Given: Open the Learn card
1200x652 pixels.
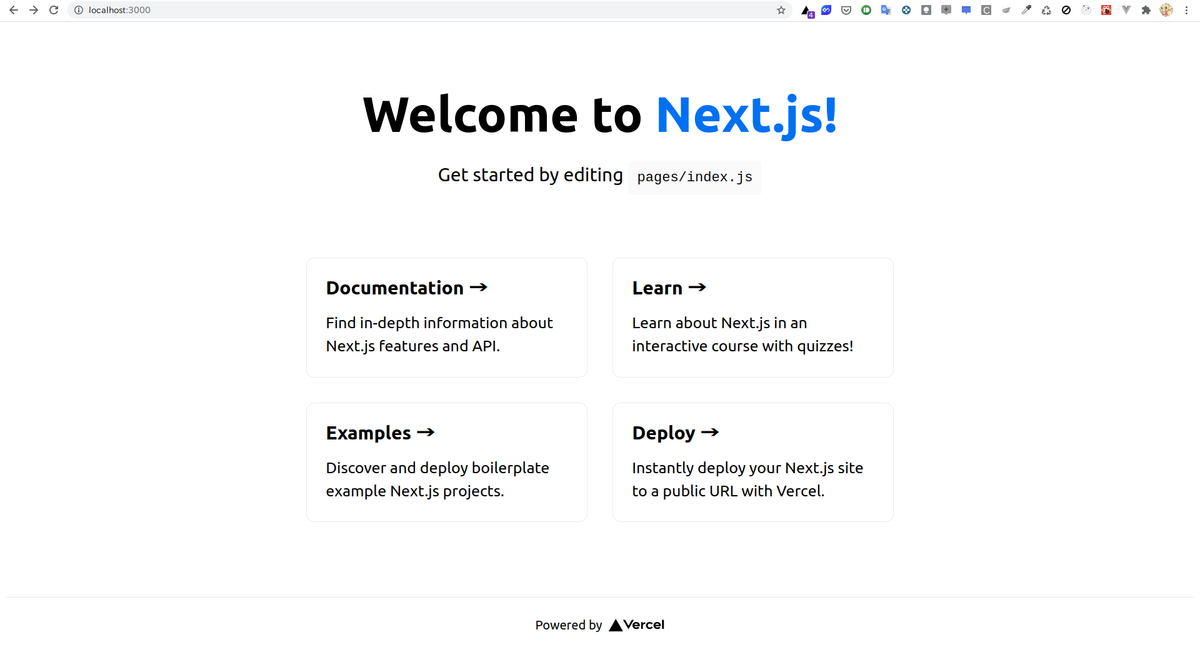Looking at the screenshot, I should coord(753,318).
